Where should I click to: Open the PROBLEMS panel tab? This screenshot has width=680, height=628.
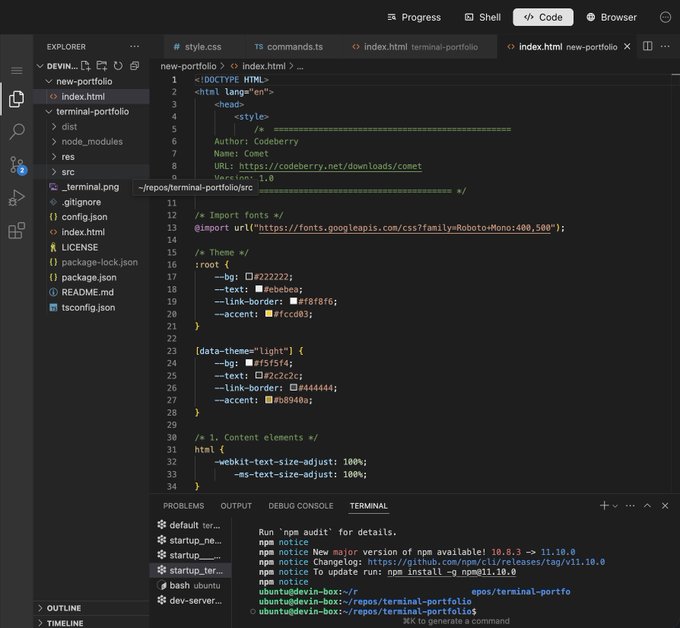(x=183, y=506)
